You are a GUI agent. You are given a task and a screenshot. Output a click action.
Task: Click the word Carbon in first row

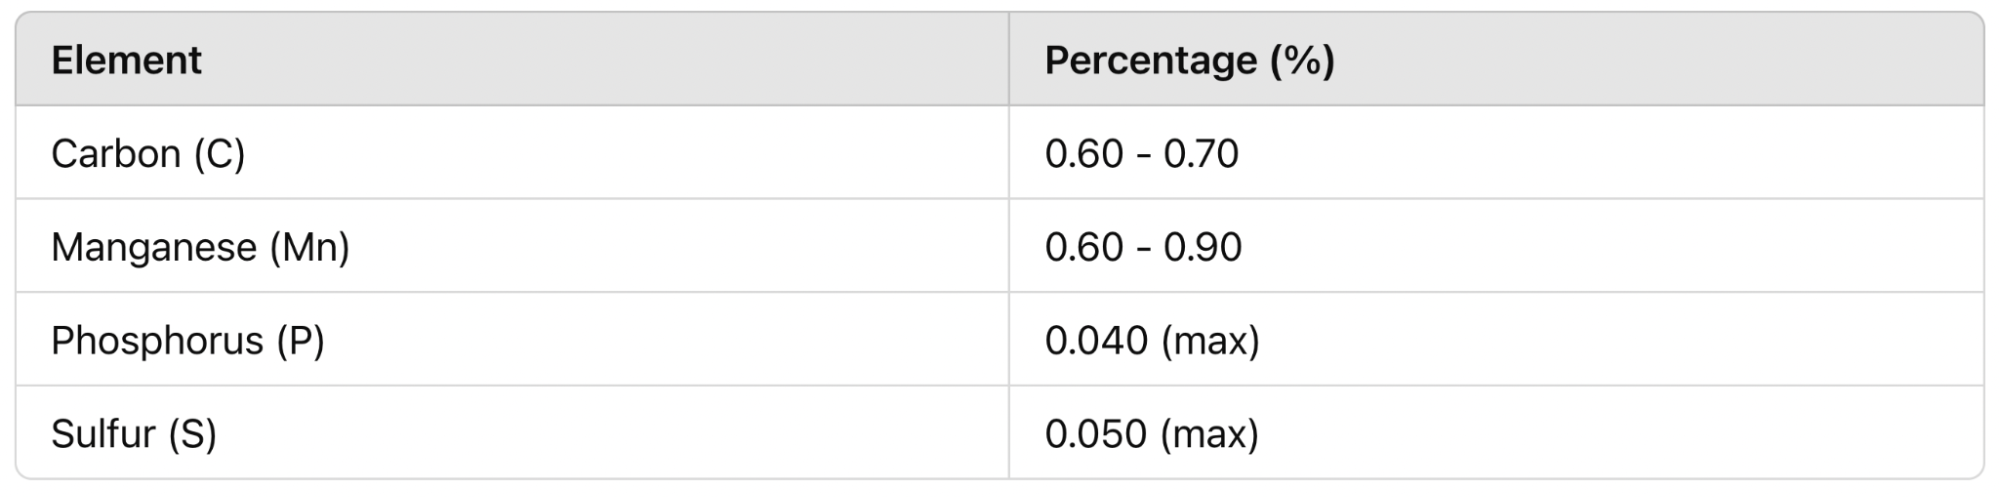click(x=116, y=154)
